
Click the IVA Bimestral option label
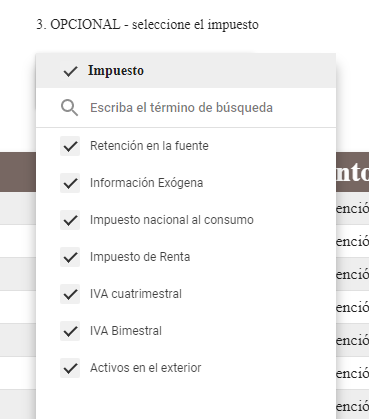[x=126, y=331]
